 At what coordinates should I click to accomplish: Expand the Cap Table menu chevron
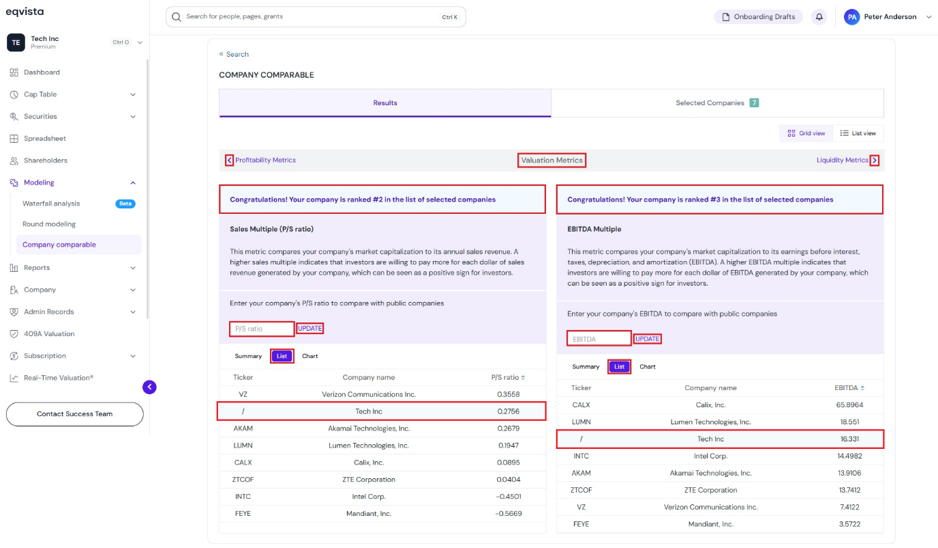(x=133, y=95)
